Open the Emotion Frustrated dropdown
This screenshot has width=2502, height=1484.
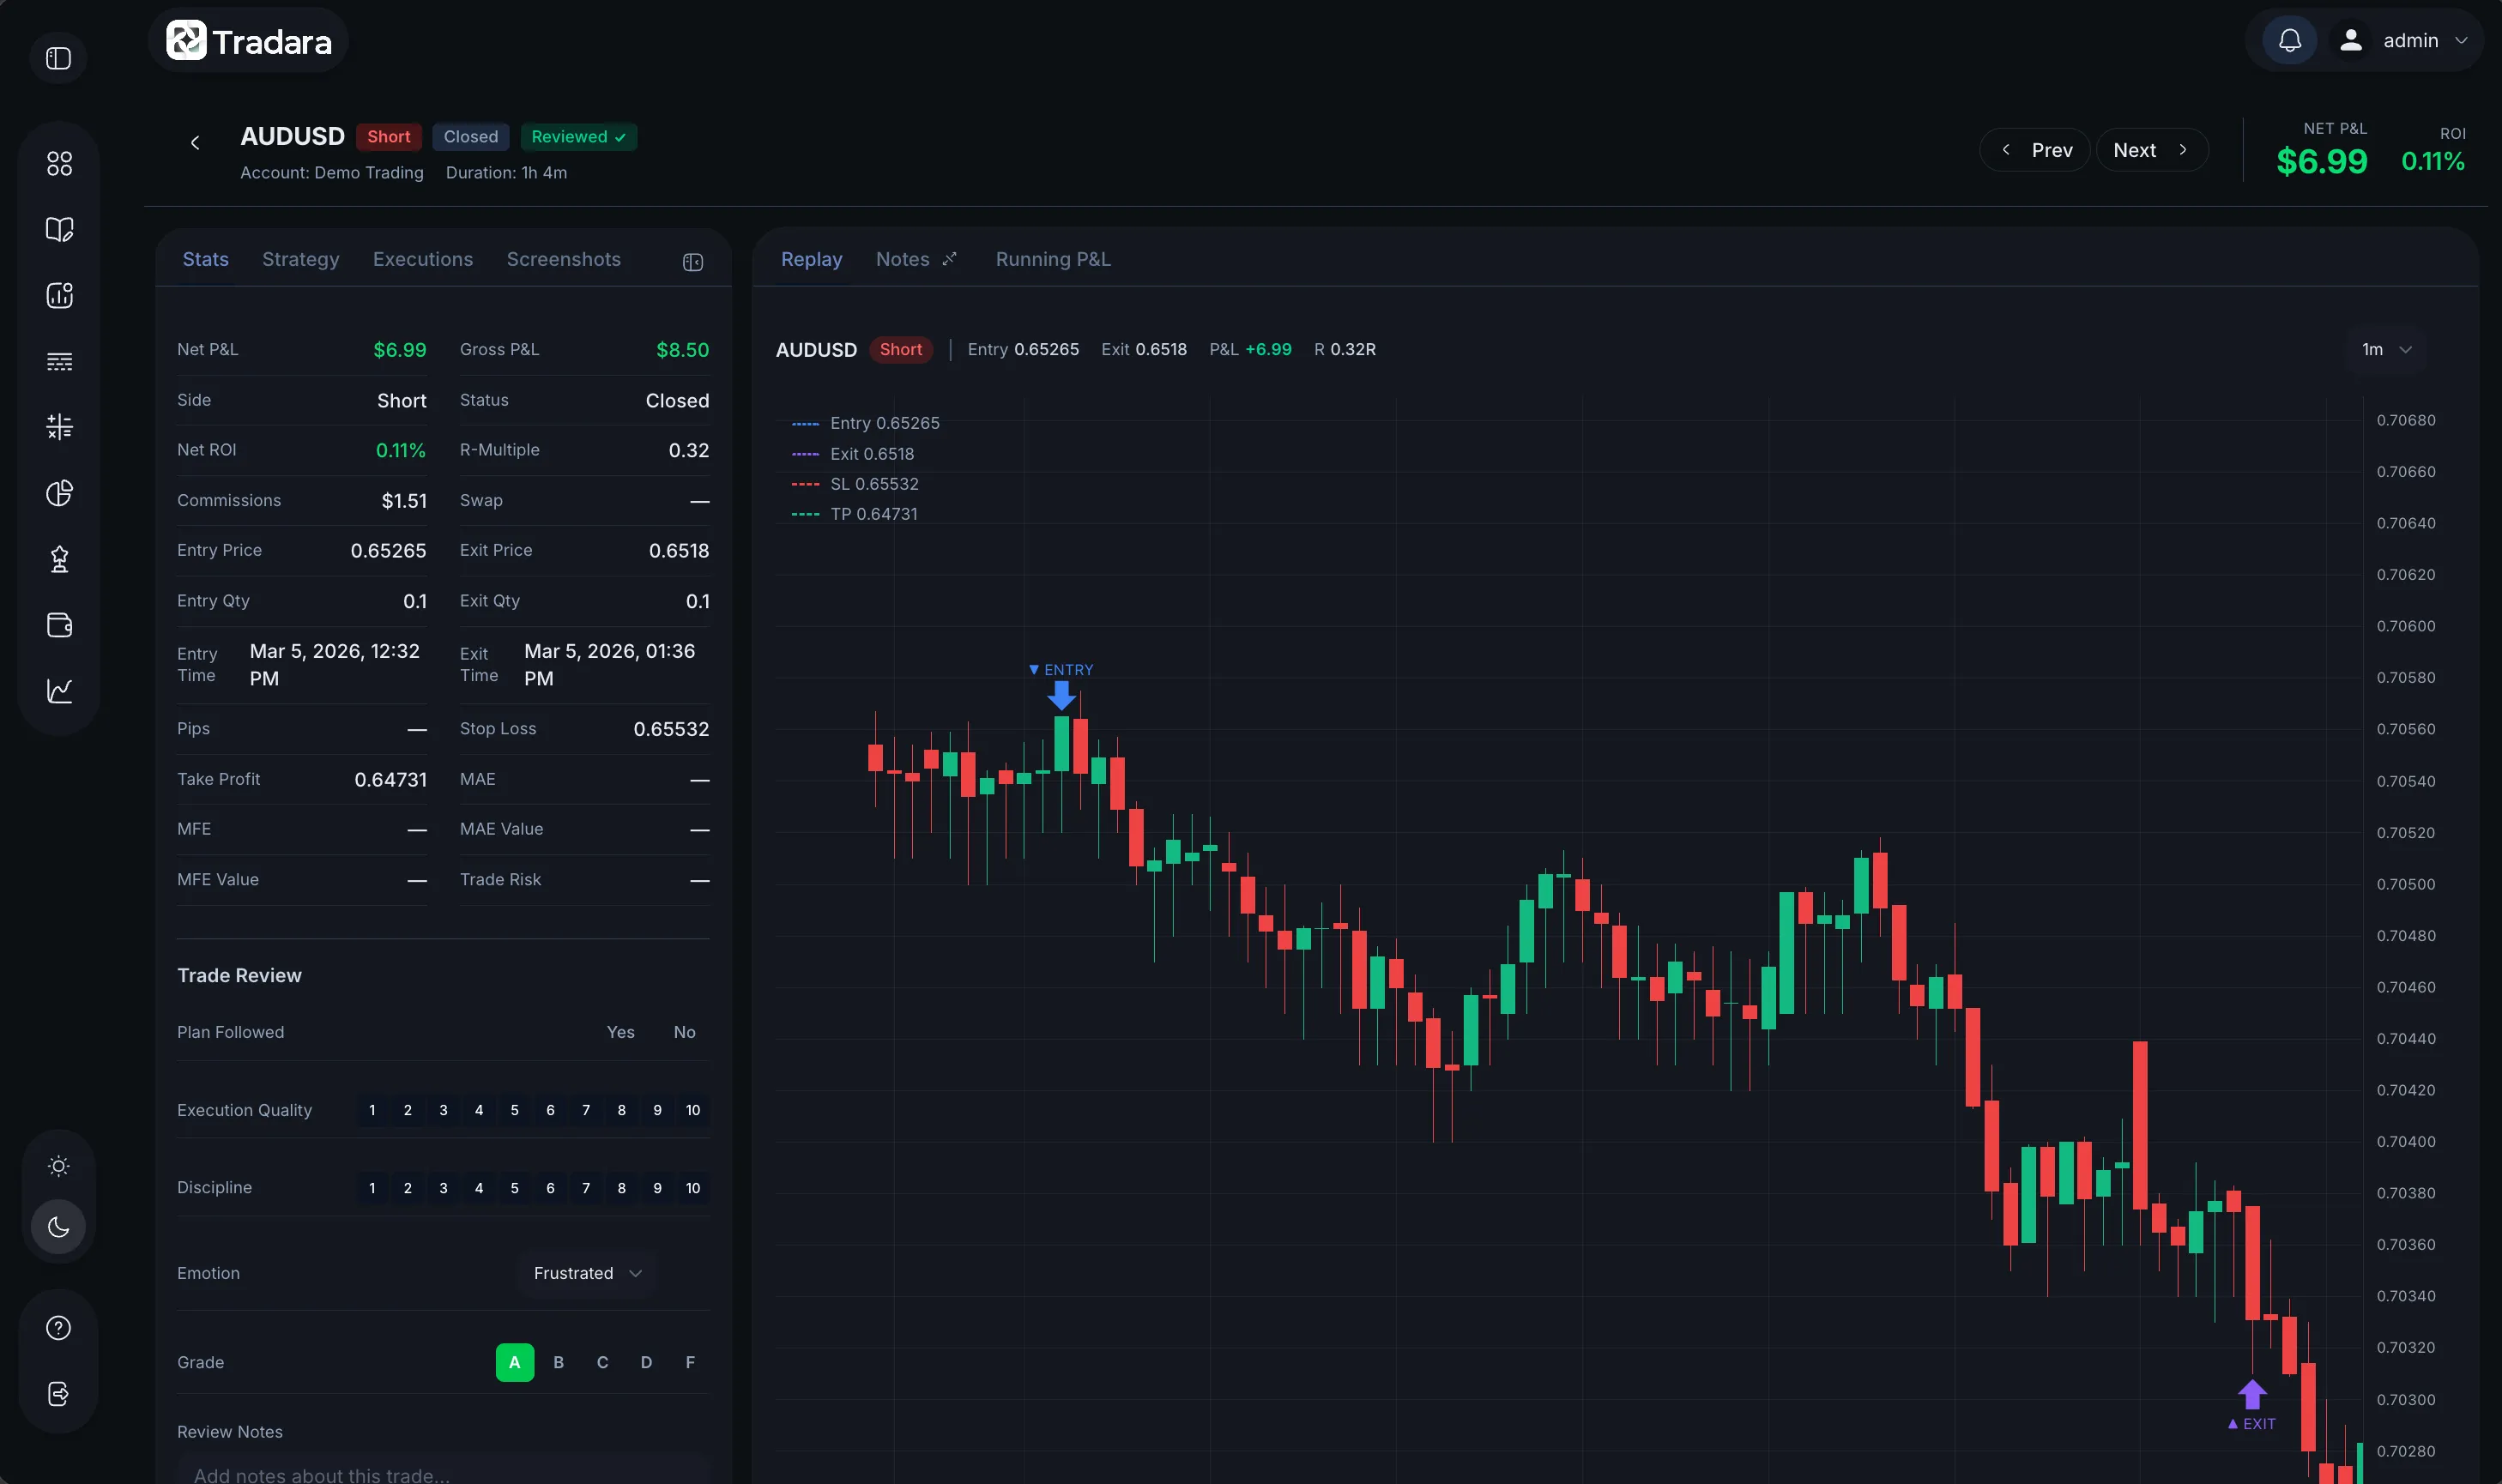[586, 1273]
